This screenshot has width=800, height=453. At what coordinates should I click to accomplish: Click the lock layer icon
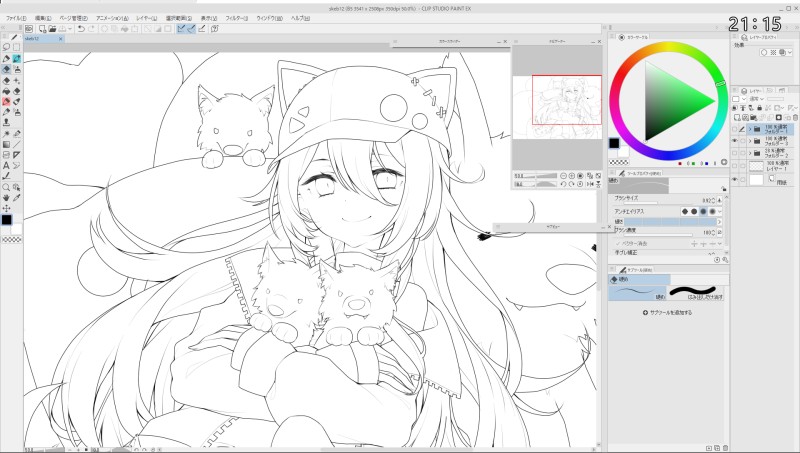pyautogui.click(x=760, y=108)
